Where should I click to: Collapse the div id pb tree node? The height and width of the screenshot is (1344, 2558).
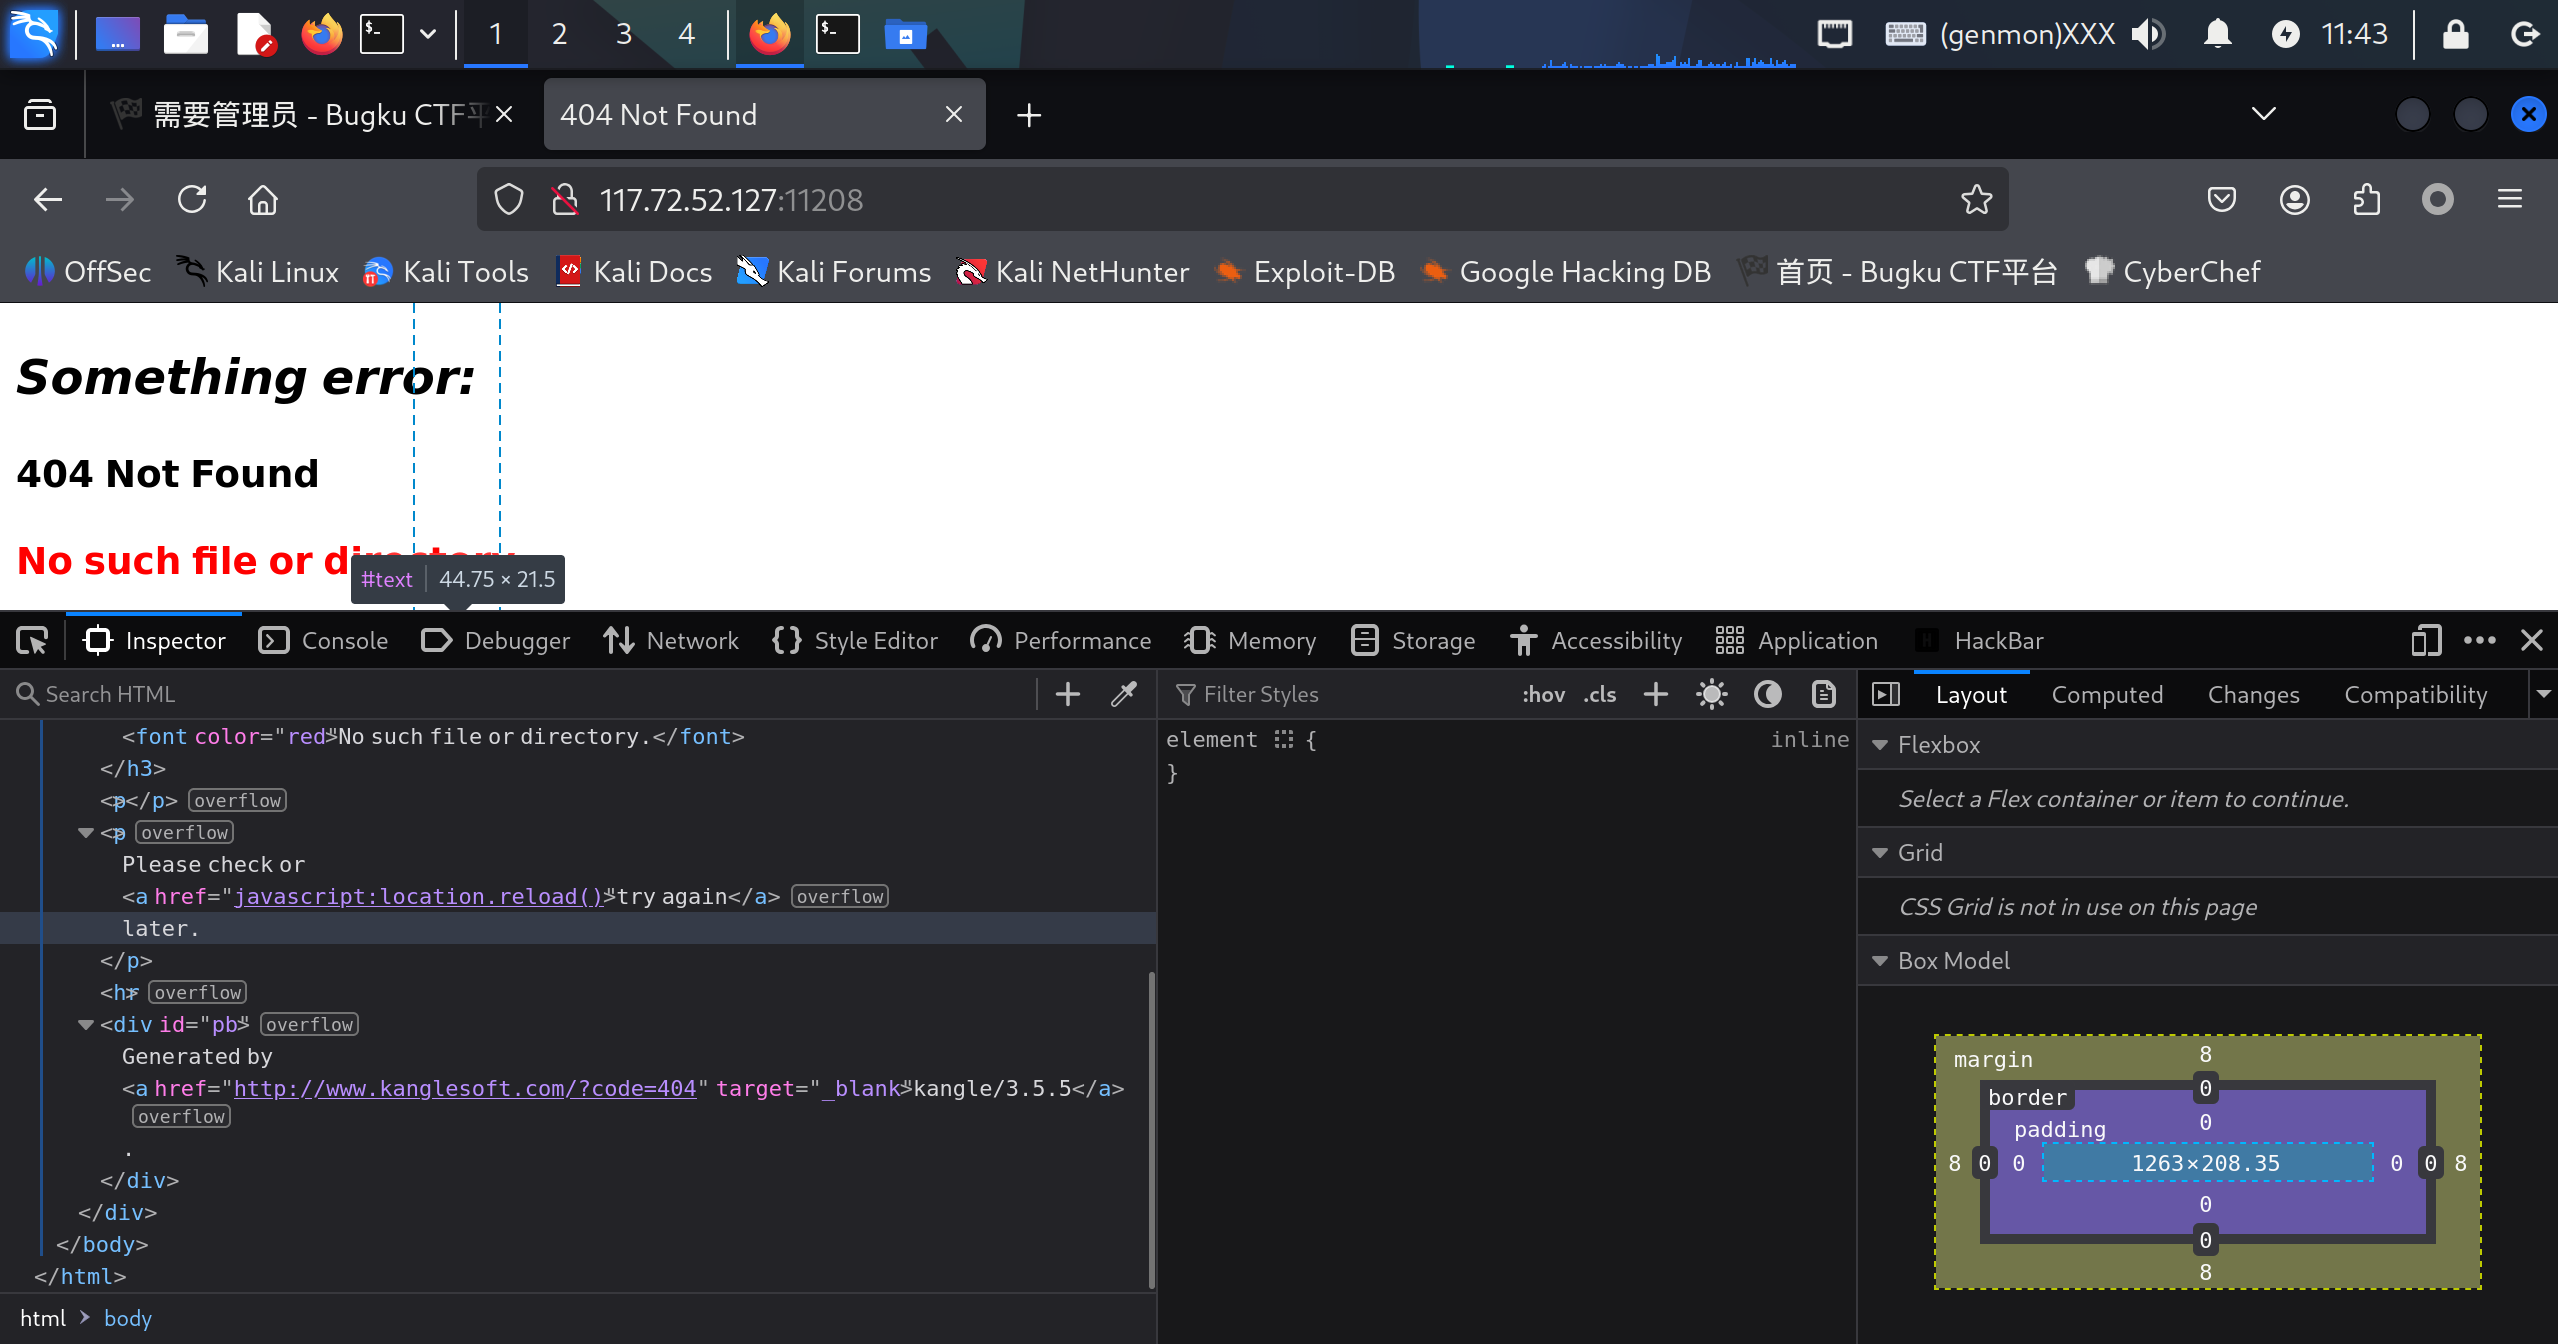[86, 1024]
